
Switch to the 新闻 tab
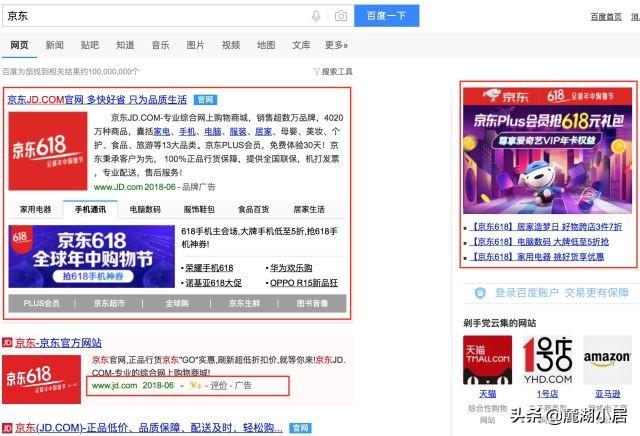click(x=54, y=45)
